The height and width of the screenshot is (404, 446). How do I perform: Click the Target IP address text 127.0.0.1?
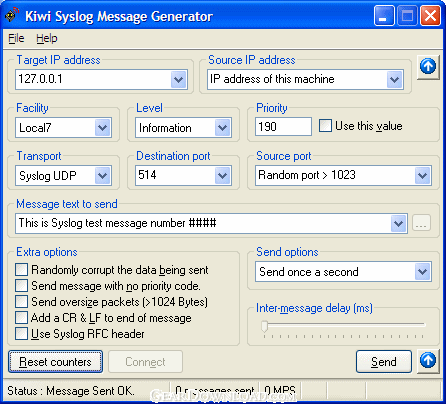pyautogui.click(x=40, y=79)
